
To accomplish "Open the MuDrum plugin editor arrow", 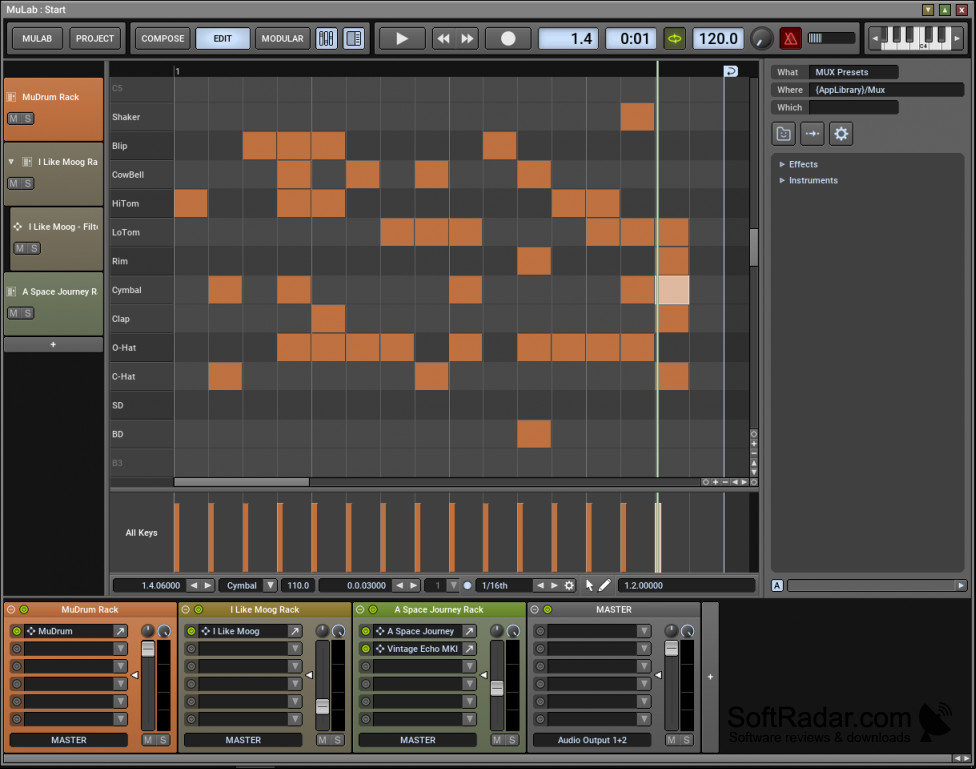I will coord(120,631).
